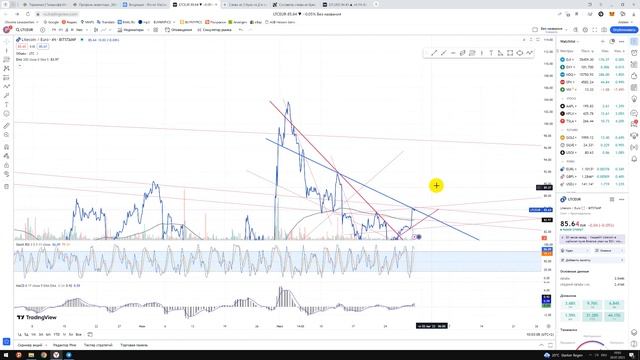640x360 pixels.
Task: Toggle lock all drawings in left sidebar
Action: 7,165
